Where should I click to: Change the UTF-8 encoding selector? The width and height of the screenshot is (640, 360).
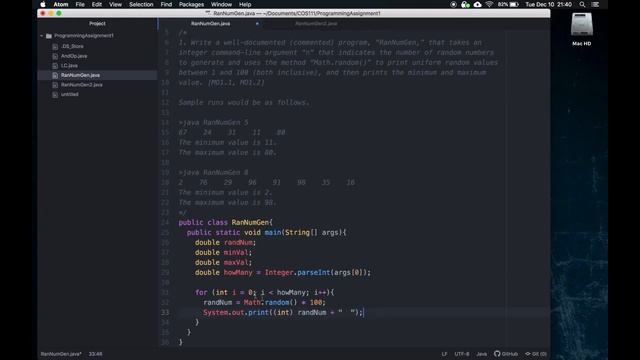tap(462, 354)
